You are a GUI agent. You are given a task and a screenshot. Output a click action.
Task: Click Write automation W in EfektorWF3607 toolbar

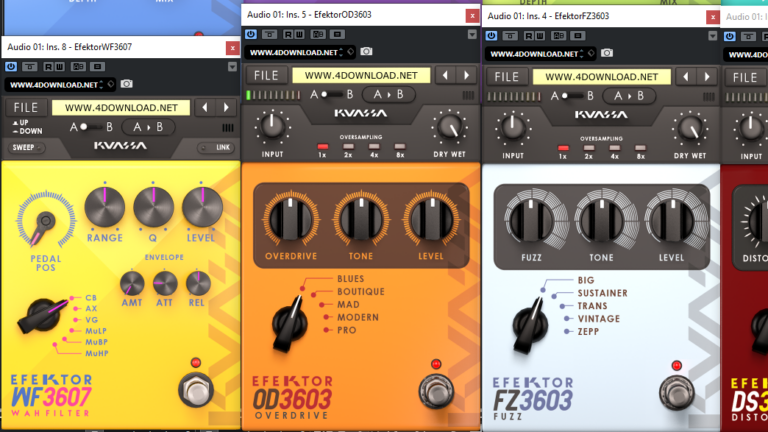pyautogui.click(x=59, y=67)
